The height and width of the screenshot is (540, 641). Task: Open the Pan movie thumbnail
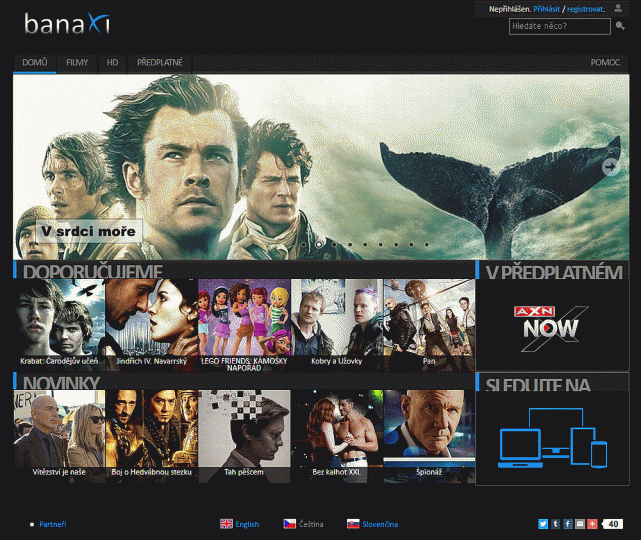pos(429,325)
